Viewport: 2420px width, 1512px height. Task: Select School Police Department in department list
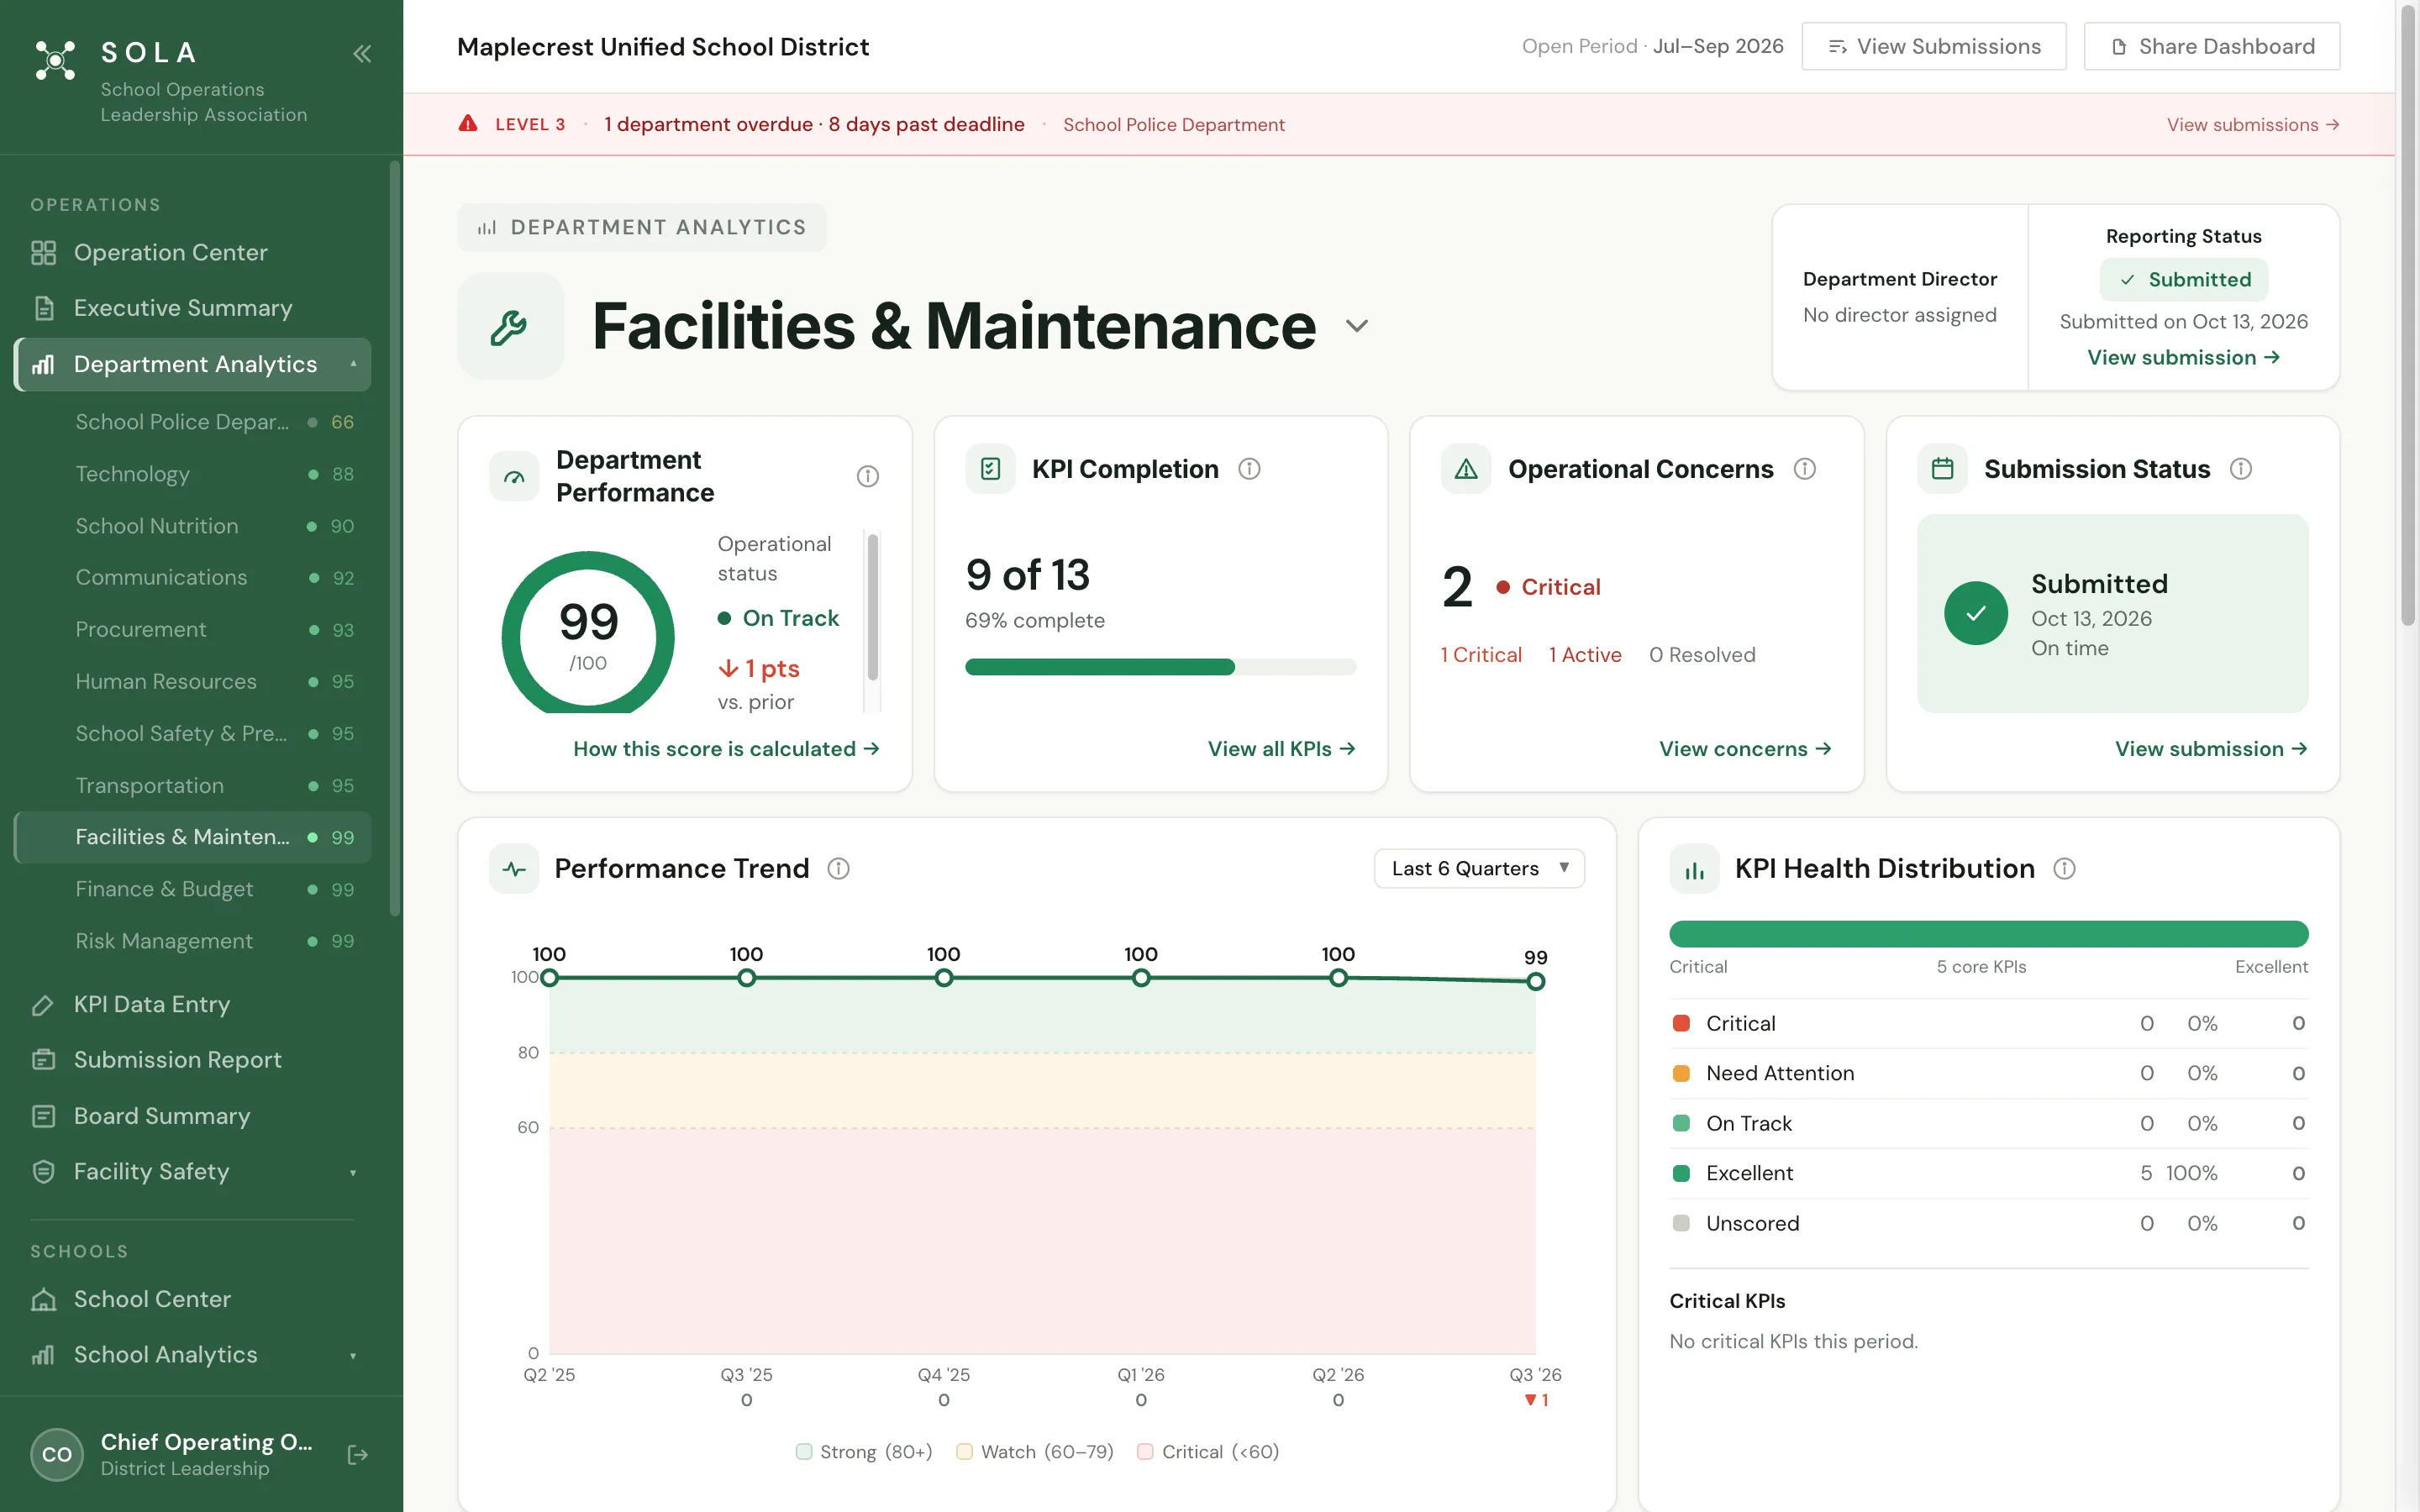coord(193,422)
